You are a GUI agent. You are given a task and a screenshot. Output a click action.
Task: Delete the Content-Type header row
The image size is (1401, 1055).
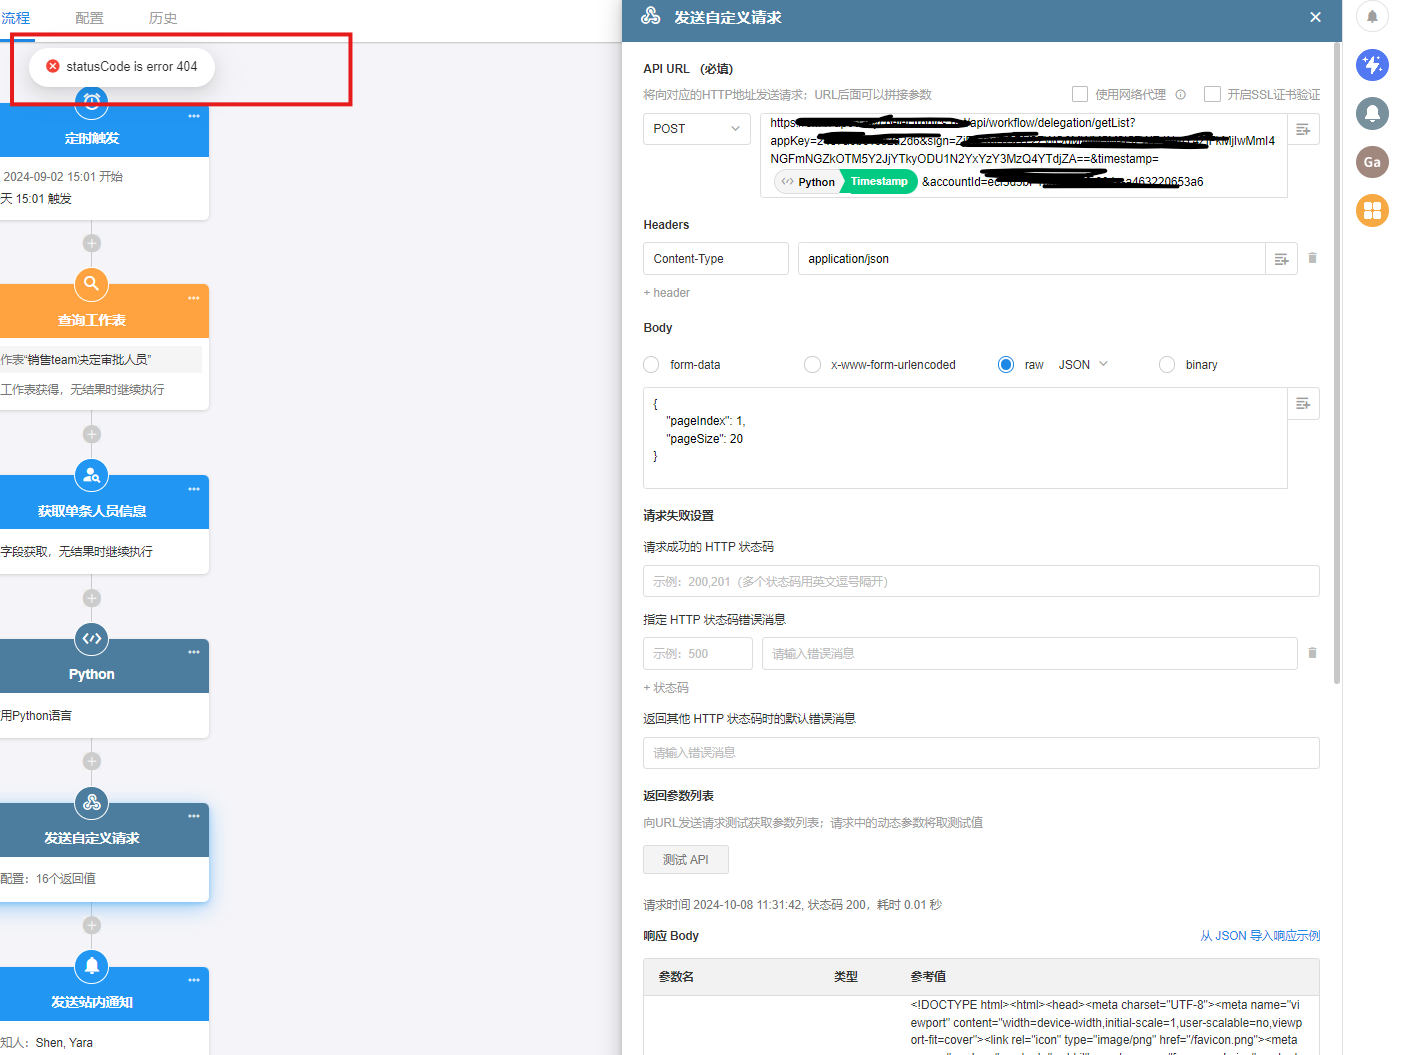pos(1312,258)
